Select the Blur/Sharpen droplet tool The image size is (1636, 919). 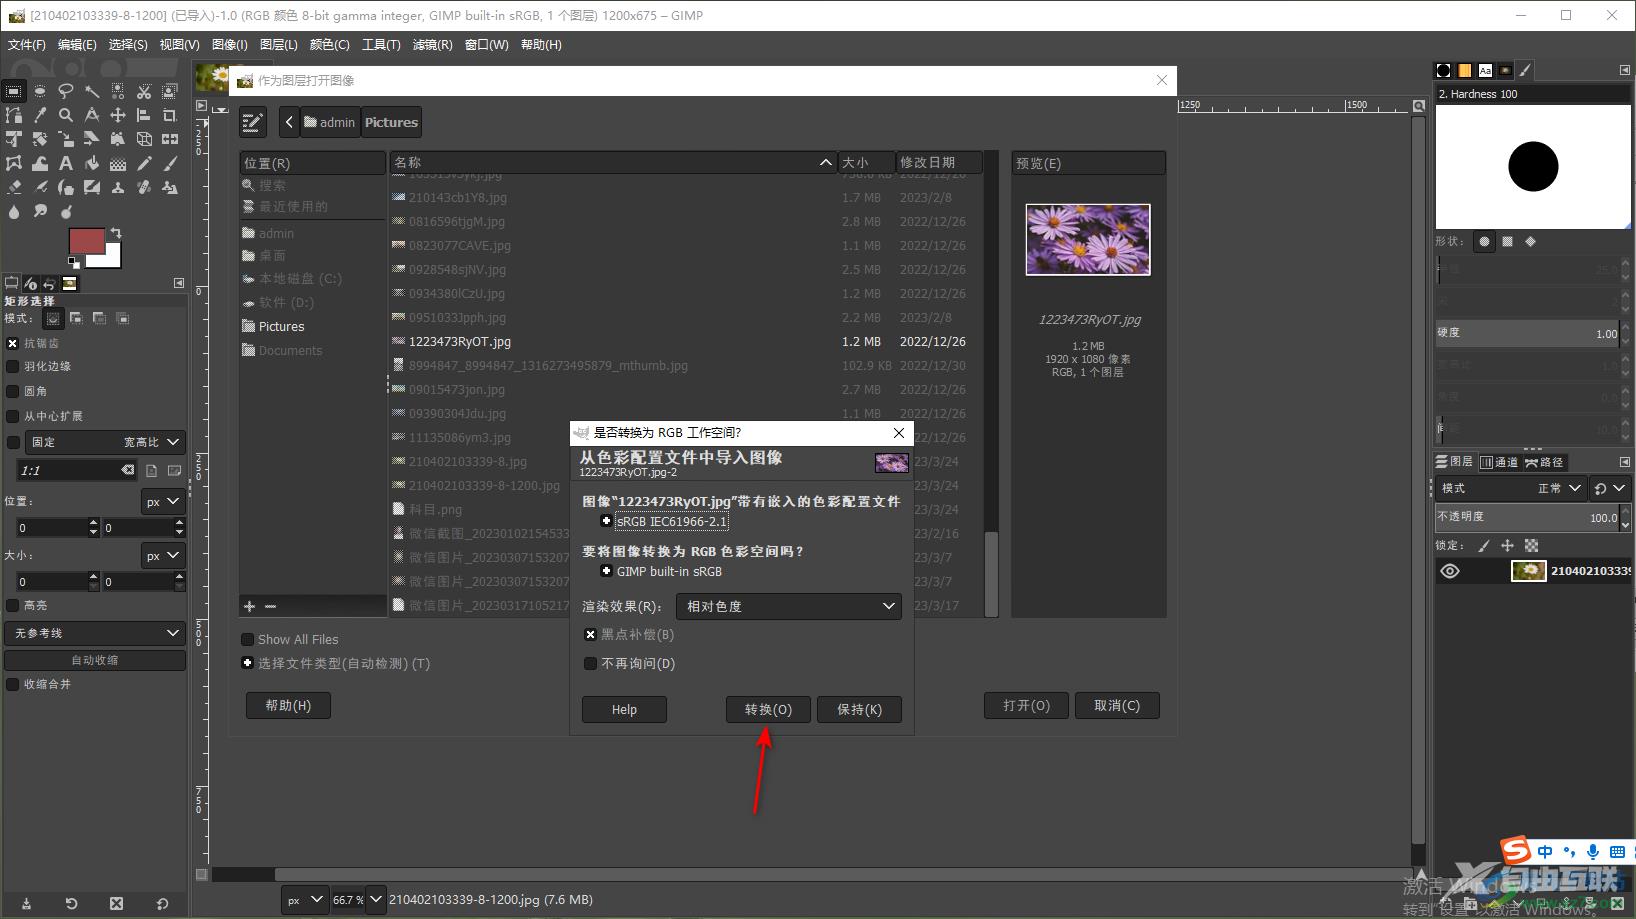pos(14,211)
